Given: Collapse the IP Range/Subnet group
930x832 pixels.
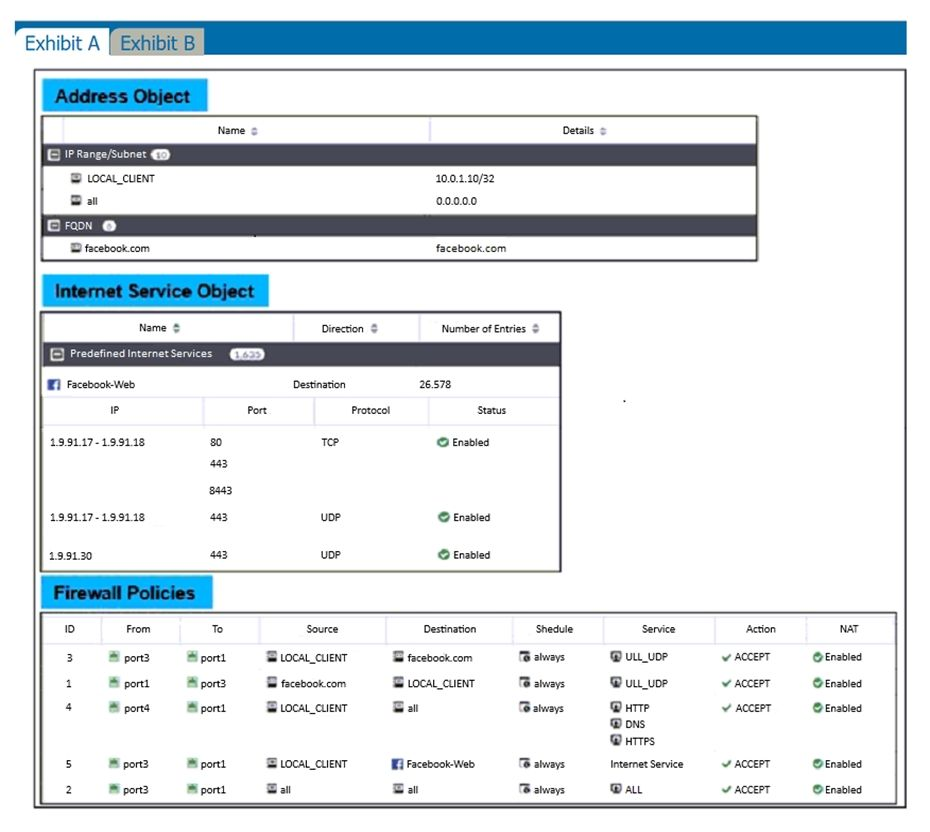Looking at the screenshot, I should [54, 155].
